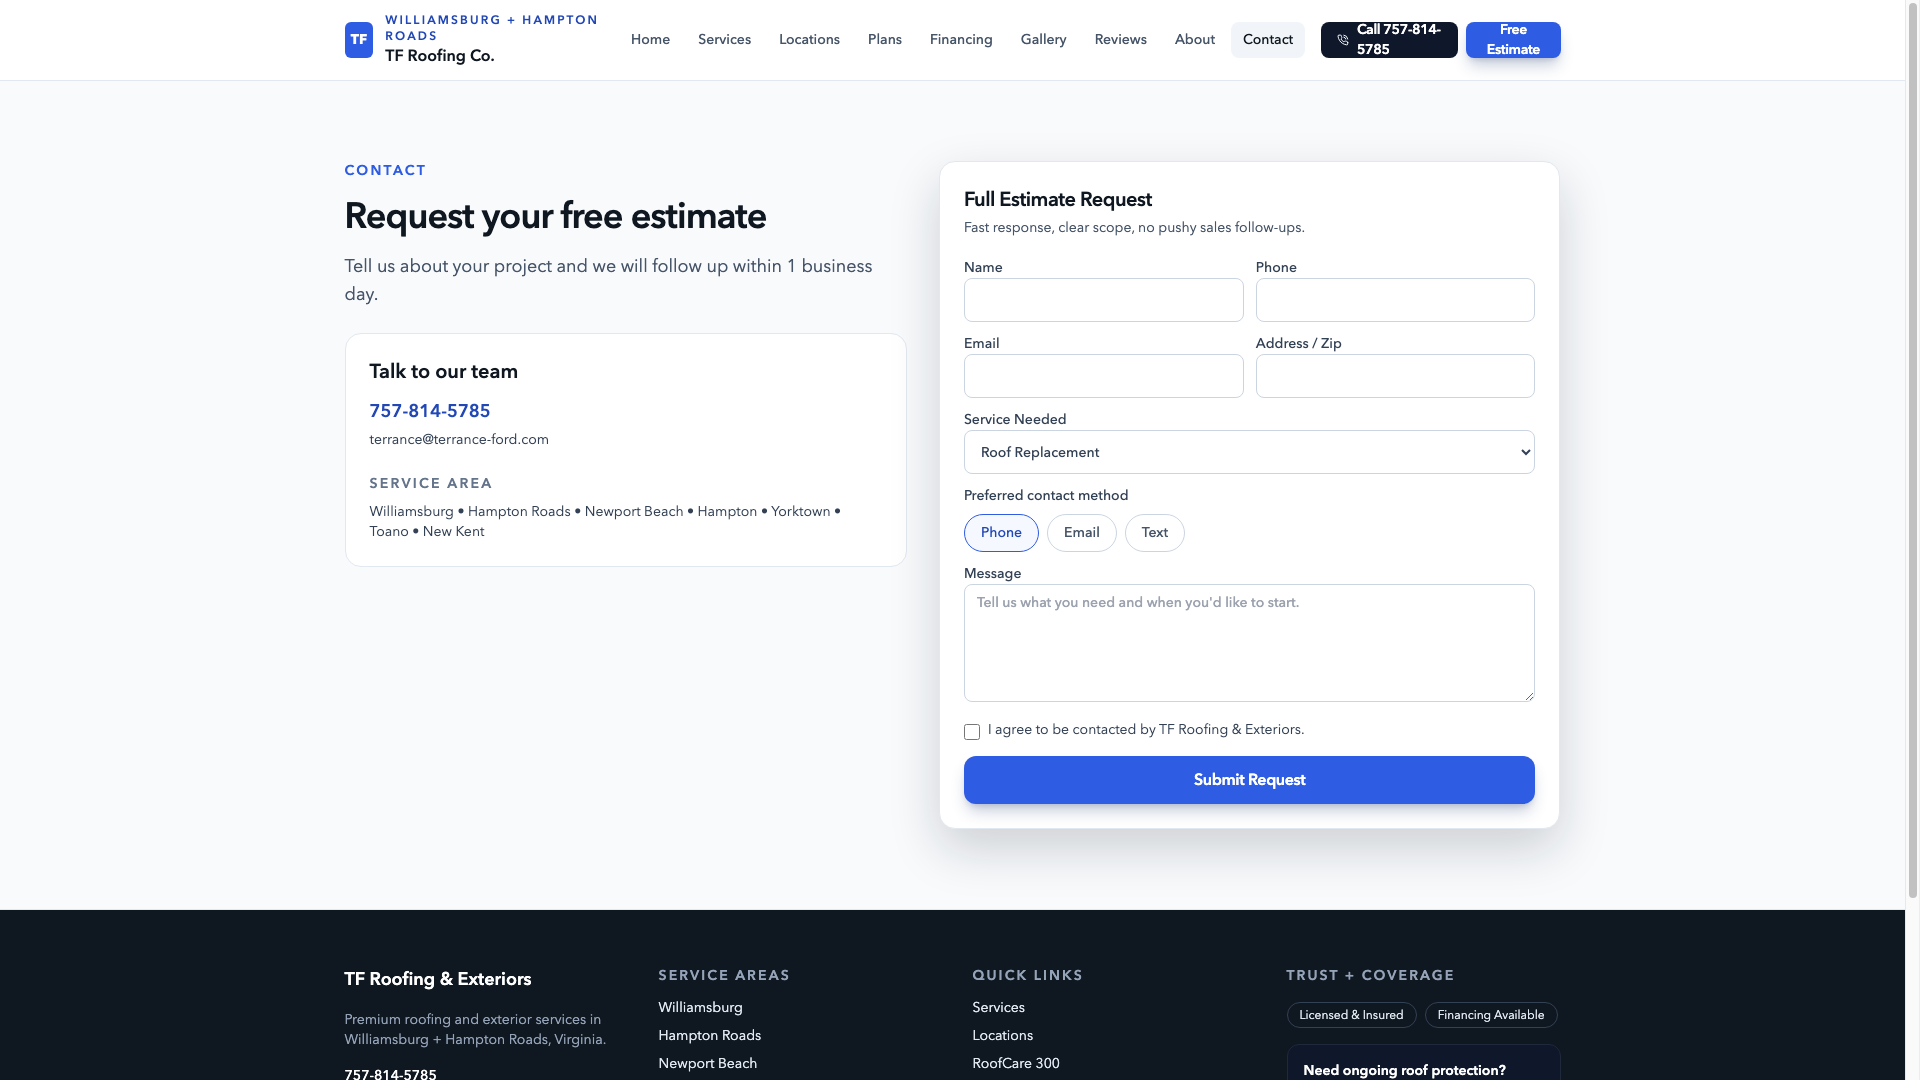Click the terrance@terrance-ford.com email link

click(x=458, y=439)
